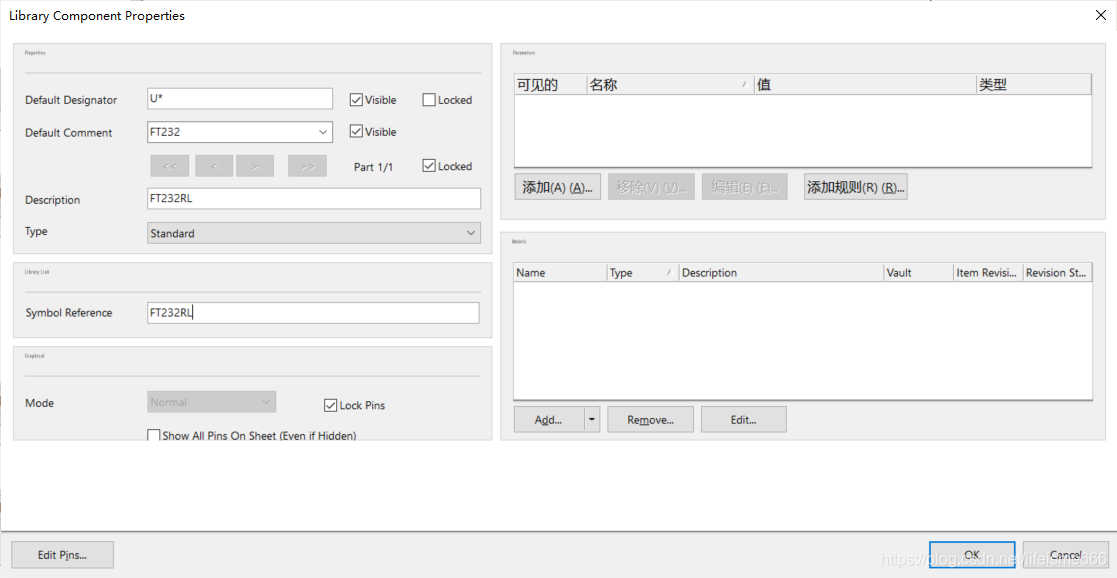Toggle Visible checkbox for Default Comment
This screenshot has width=1117, height=578.
(x=356, y=132)
